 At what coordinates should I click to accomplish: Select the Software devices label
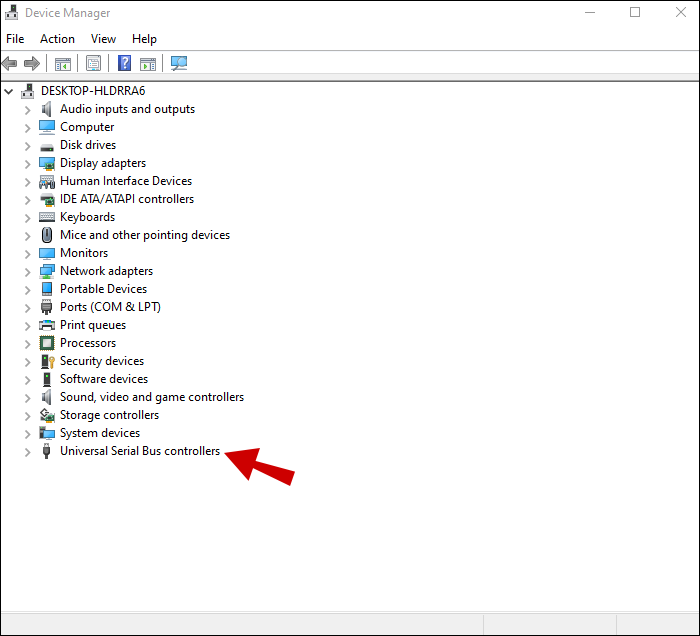[104, 379]
